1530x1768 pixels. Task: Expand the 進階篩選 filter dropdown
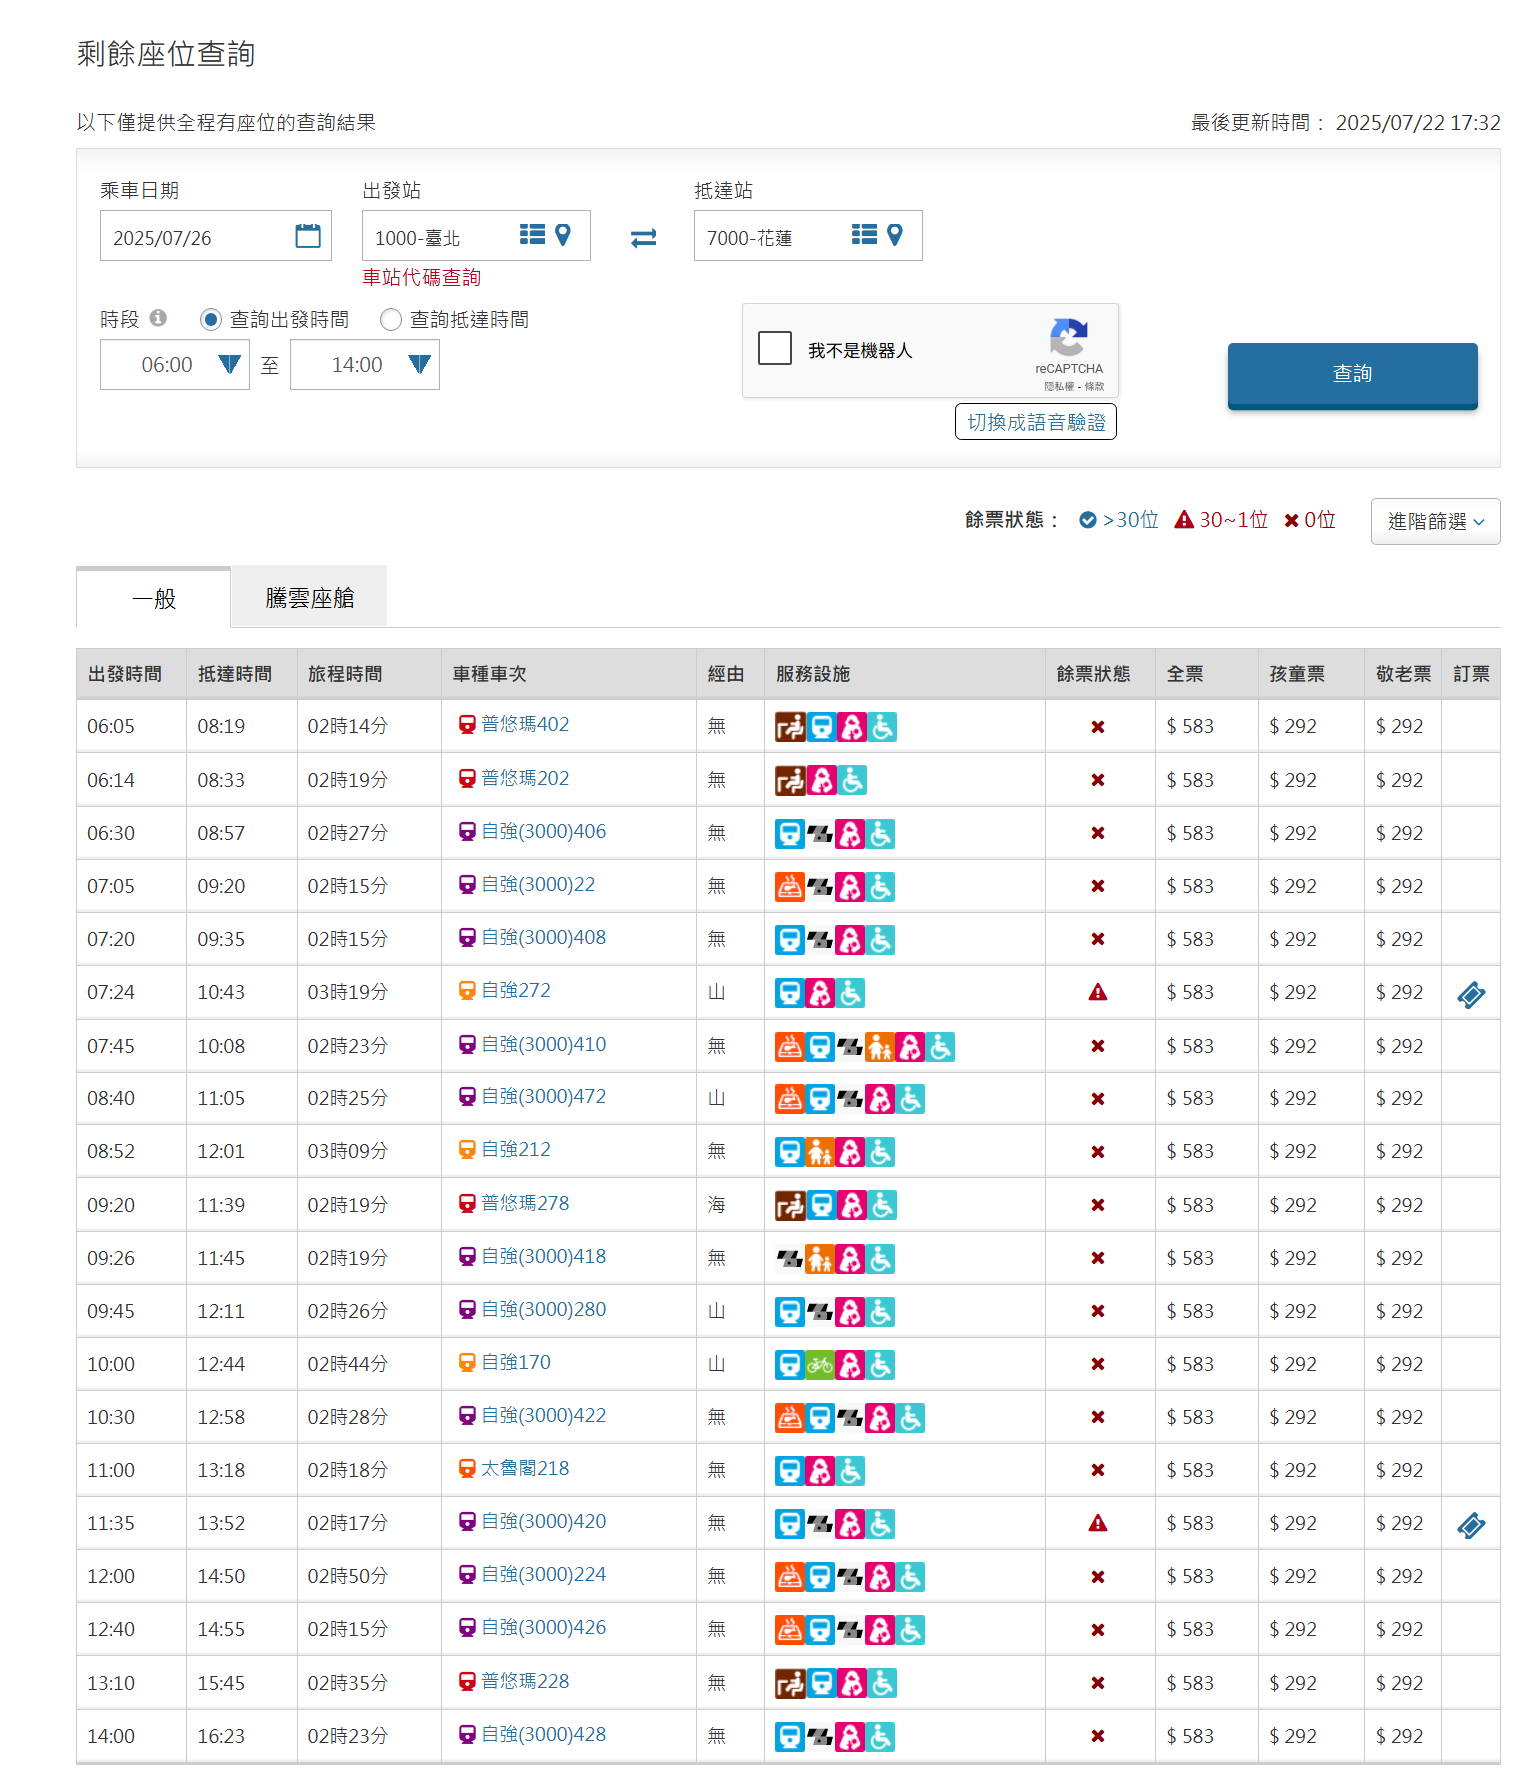click(x=1435, y=521)
